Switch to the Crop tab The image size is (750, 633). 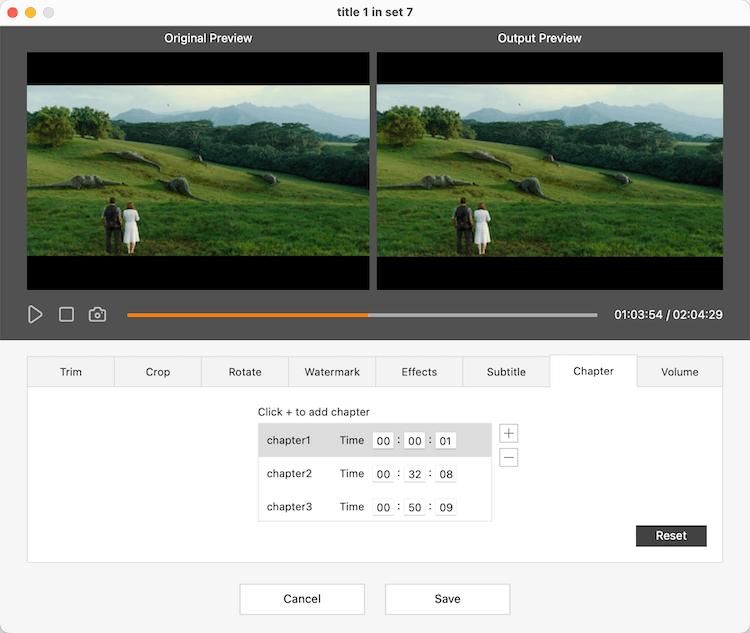pos(158,372)
